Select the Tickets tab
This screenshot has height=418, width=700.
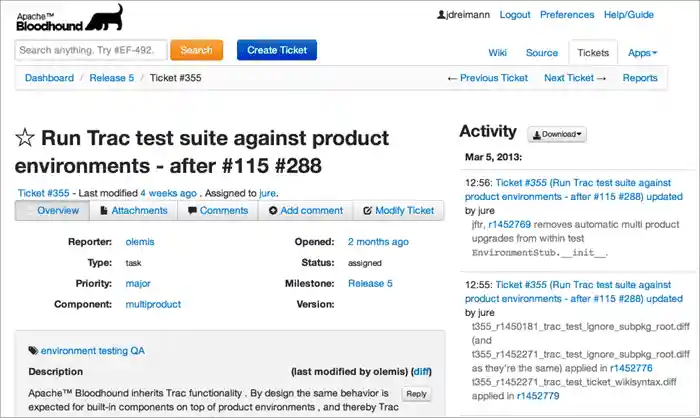point(593,53)
